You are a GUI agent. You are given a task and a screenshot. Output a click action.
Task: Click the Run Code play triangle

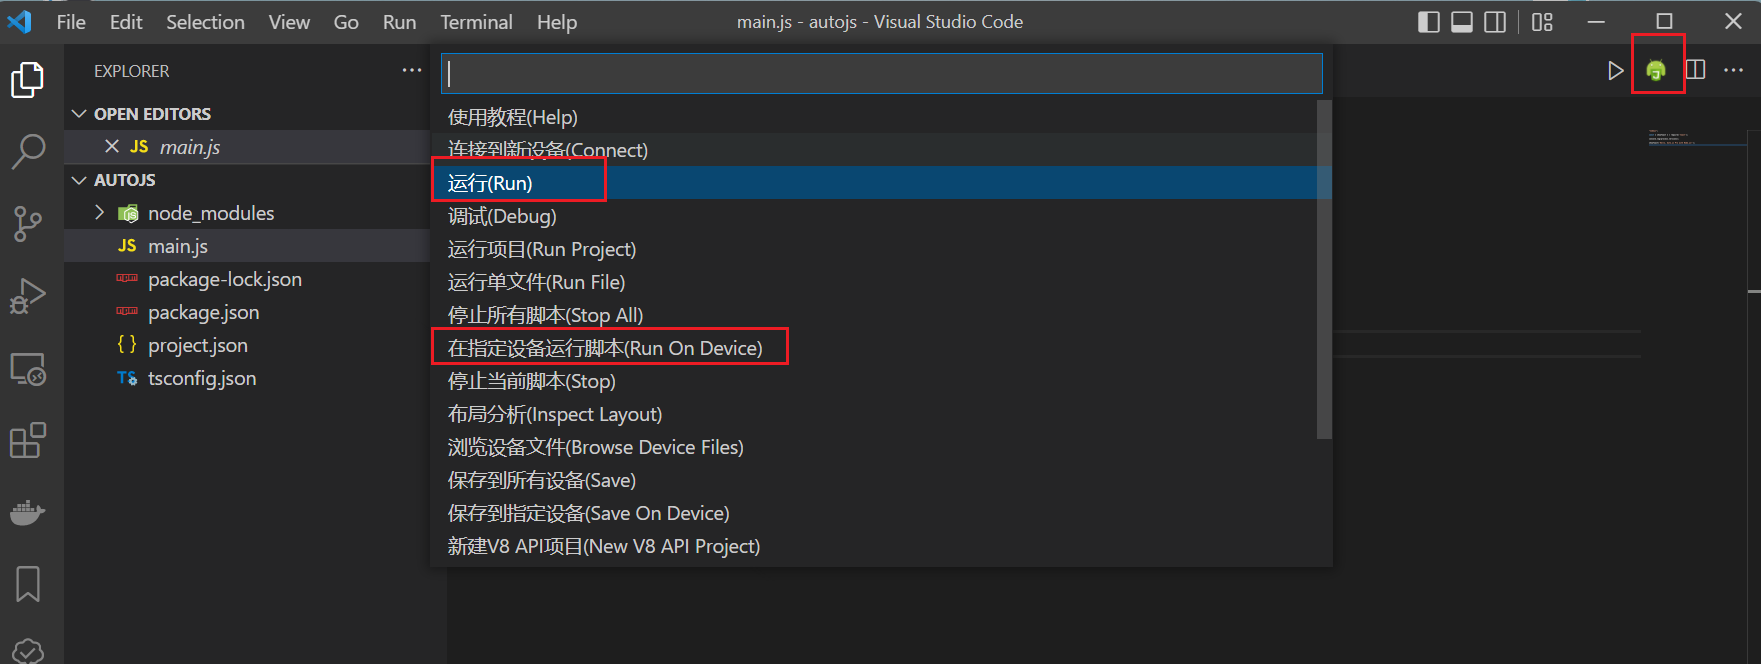point(1615,70)
